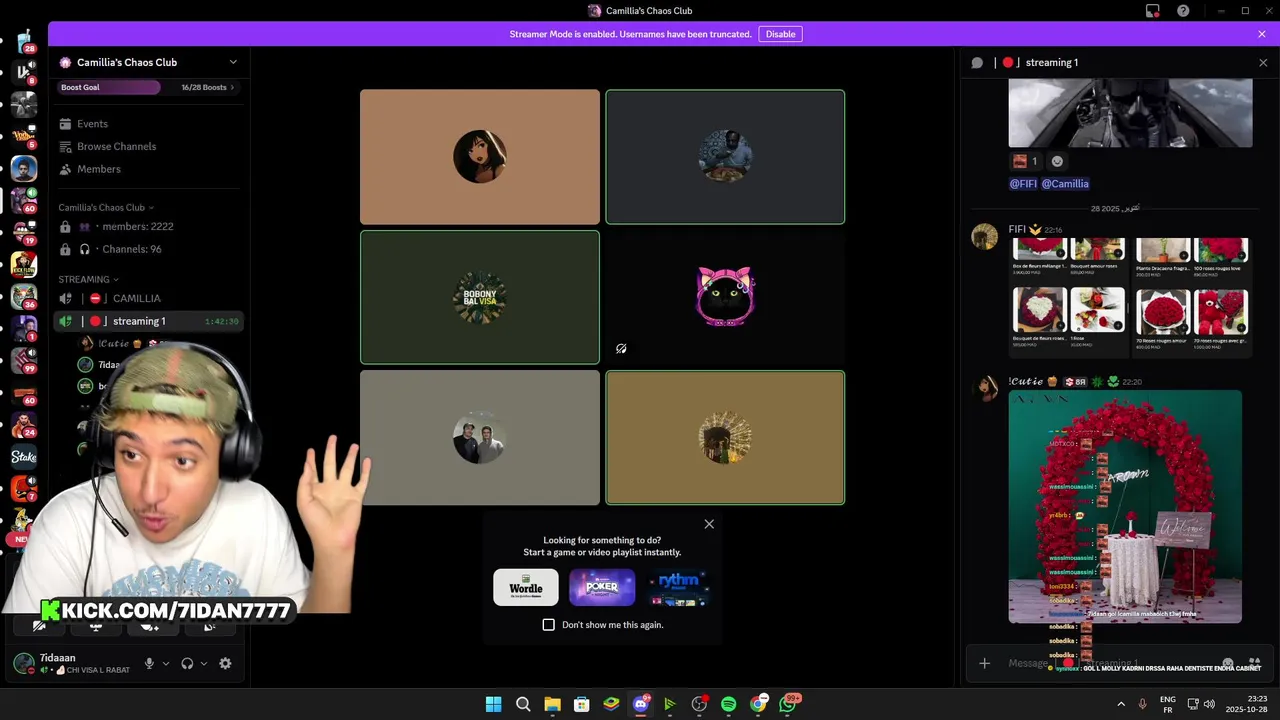Screen dimensions: 1280x720
Task: Focus the two-men photo participant tile
Action: coord(480,438)
